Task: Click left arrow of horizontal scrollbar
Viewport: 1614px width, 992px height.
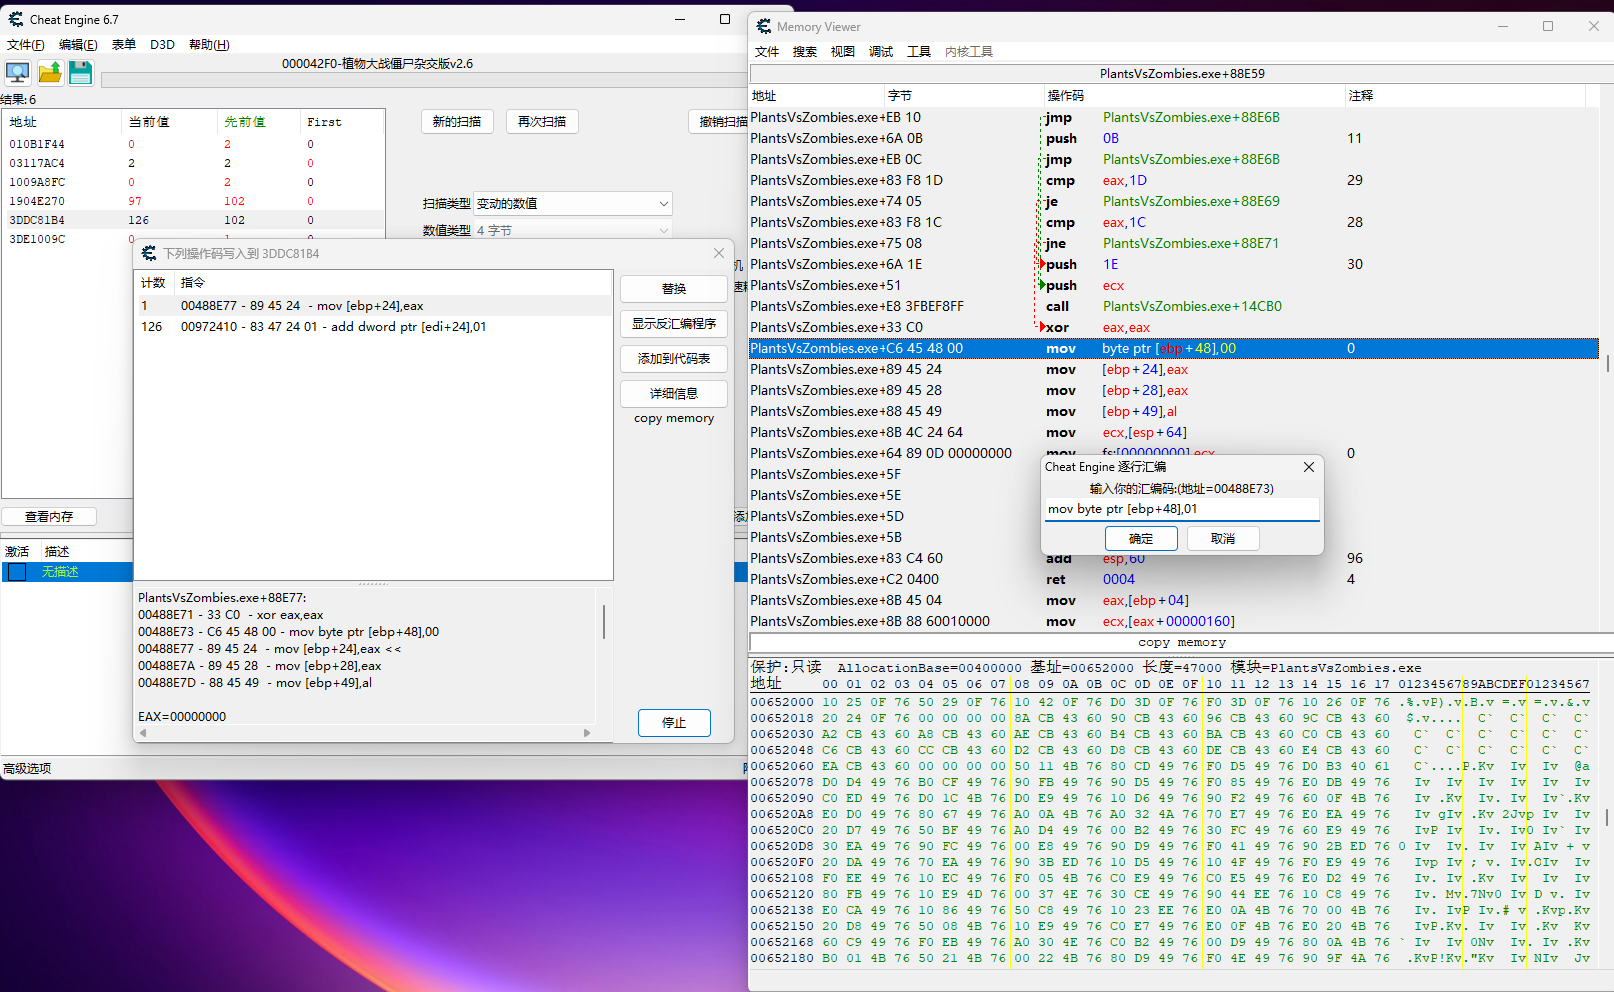Action: click(143, 733)
